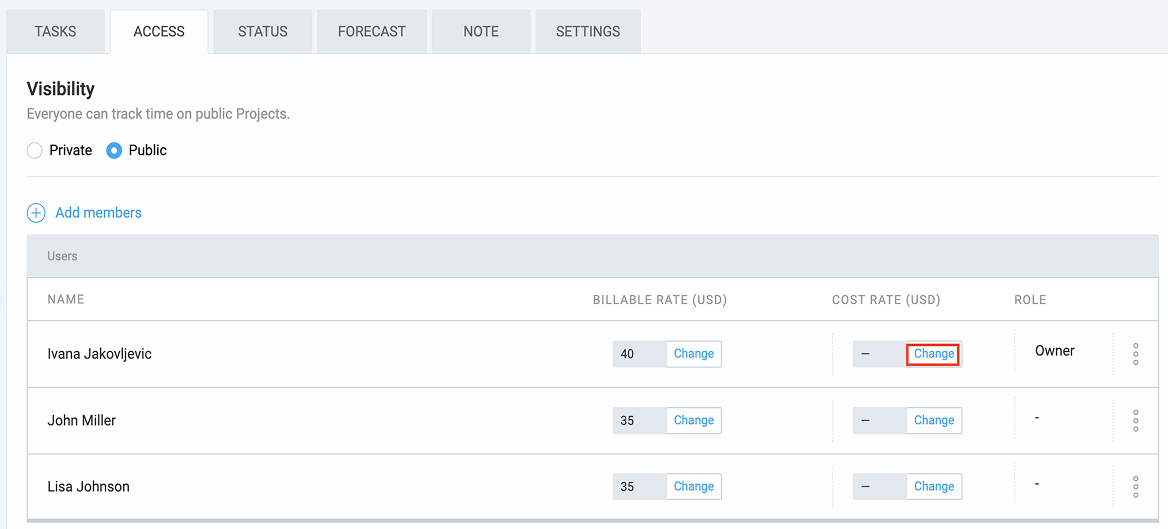The width and height of the screenshot is (1168, 529).
Task: Change Ivana Jakovljevic's billable rate
Action: pos(694,354)
